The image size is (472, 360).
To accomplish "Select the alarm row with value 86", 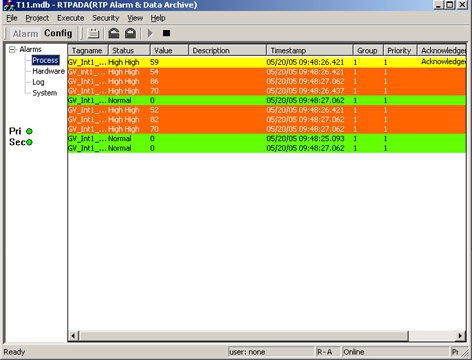I will point(267,81).
